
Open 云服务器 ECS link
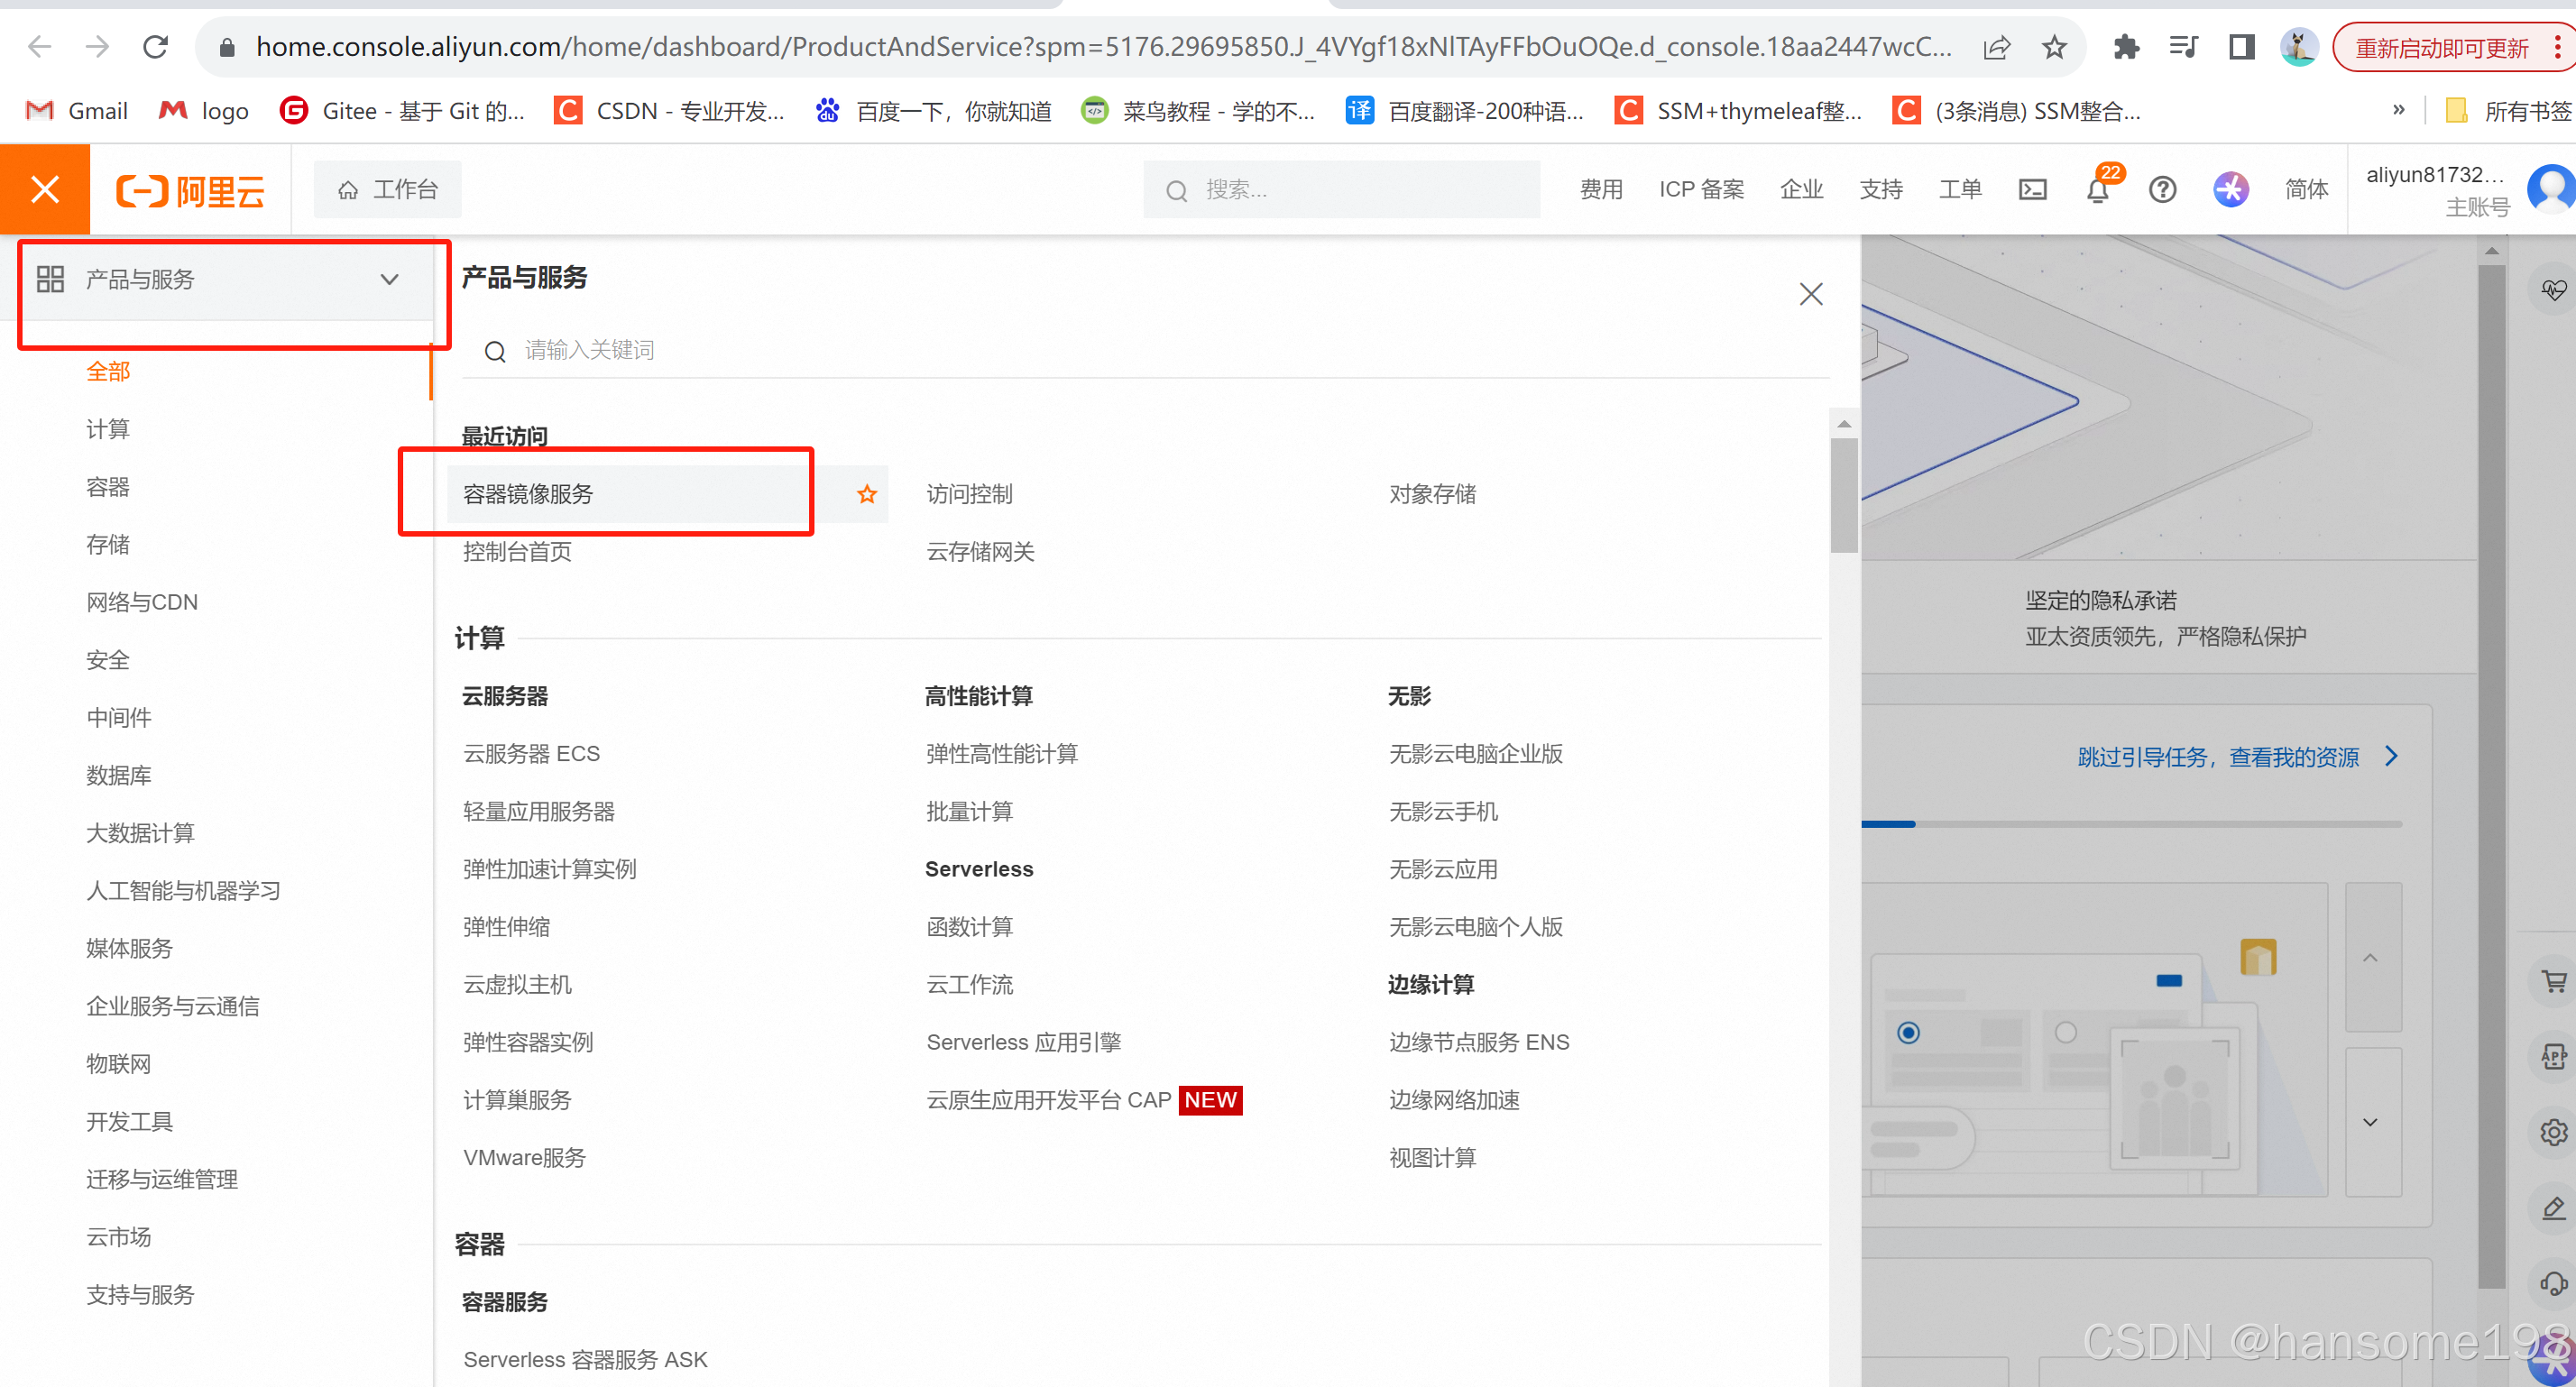pos(531,753)
